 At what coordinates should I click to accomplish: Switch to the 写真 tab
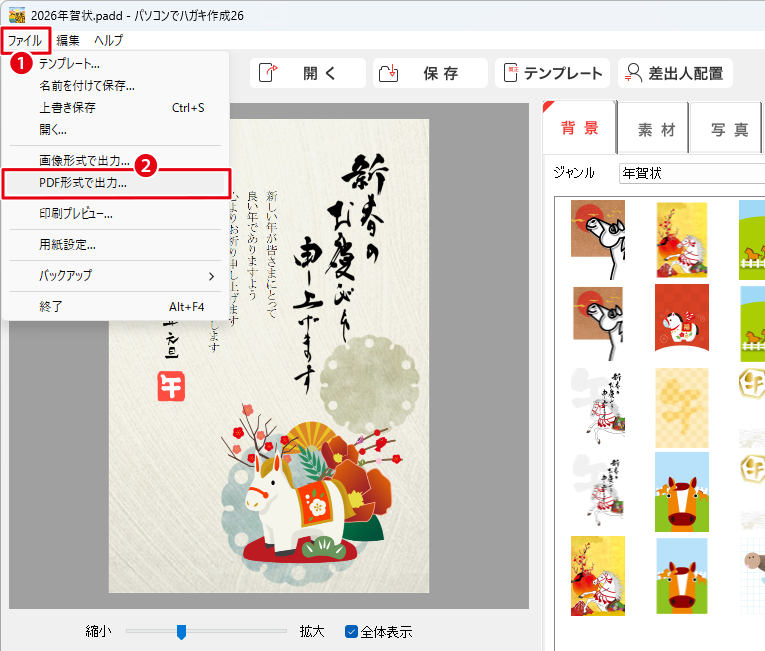tap(729, 130)
